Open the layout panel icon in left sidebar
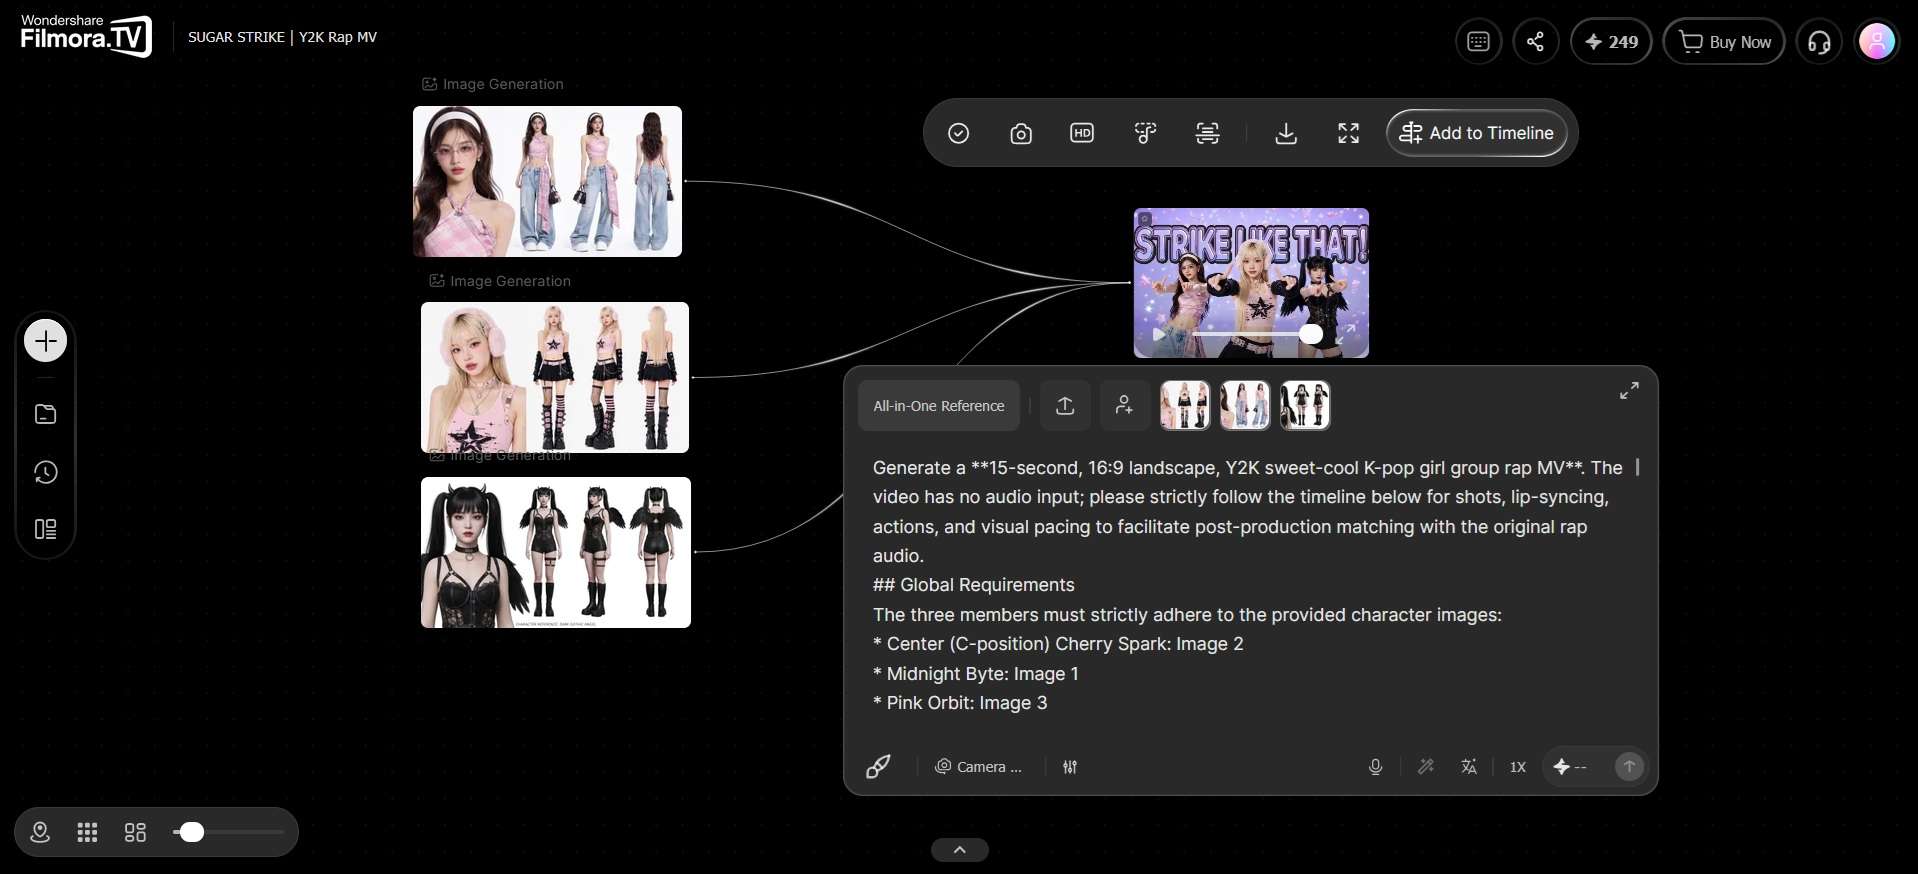 click(45, 529)
